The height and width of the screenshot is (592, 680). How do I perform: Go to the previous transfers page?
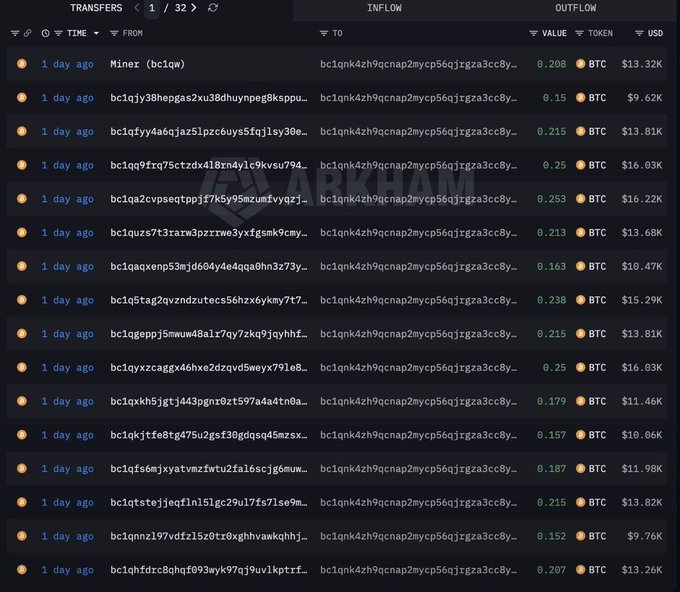coord(137,8)
